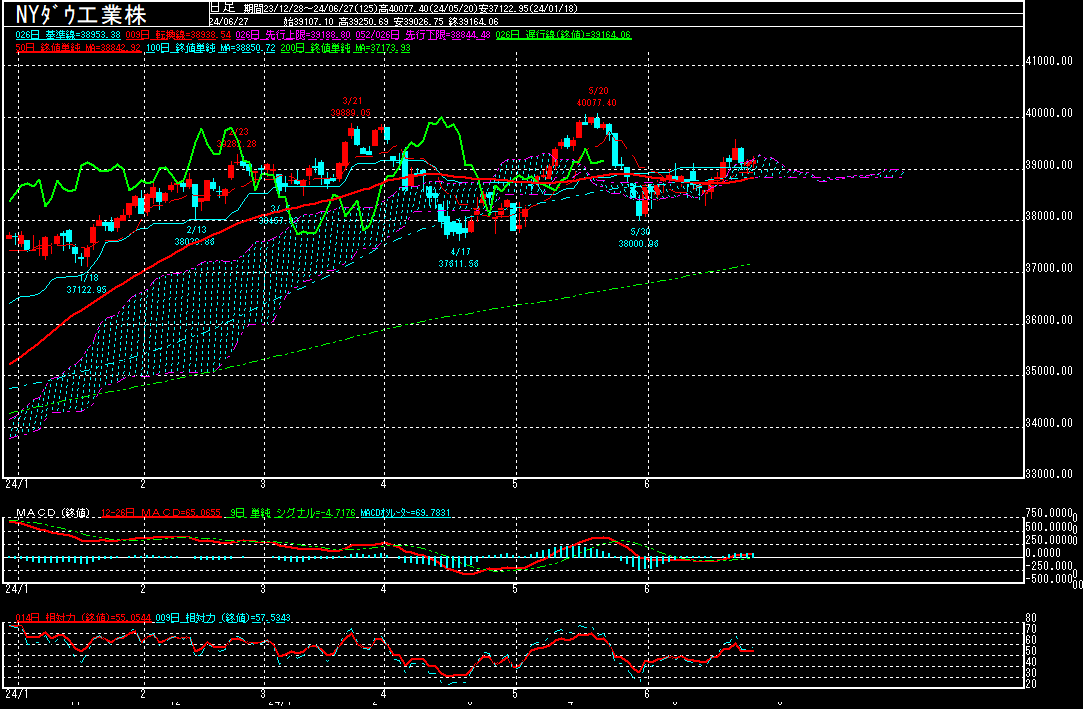Click price axis label '36000.00'
The height and width of the screenshot is (709, 1083).
pos(1049,319)
